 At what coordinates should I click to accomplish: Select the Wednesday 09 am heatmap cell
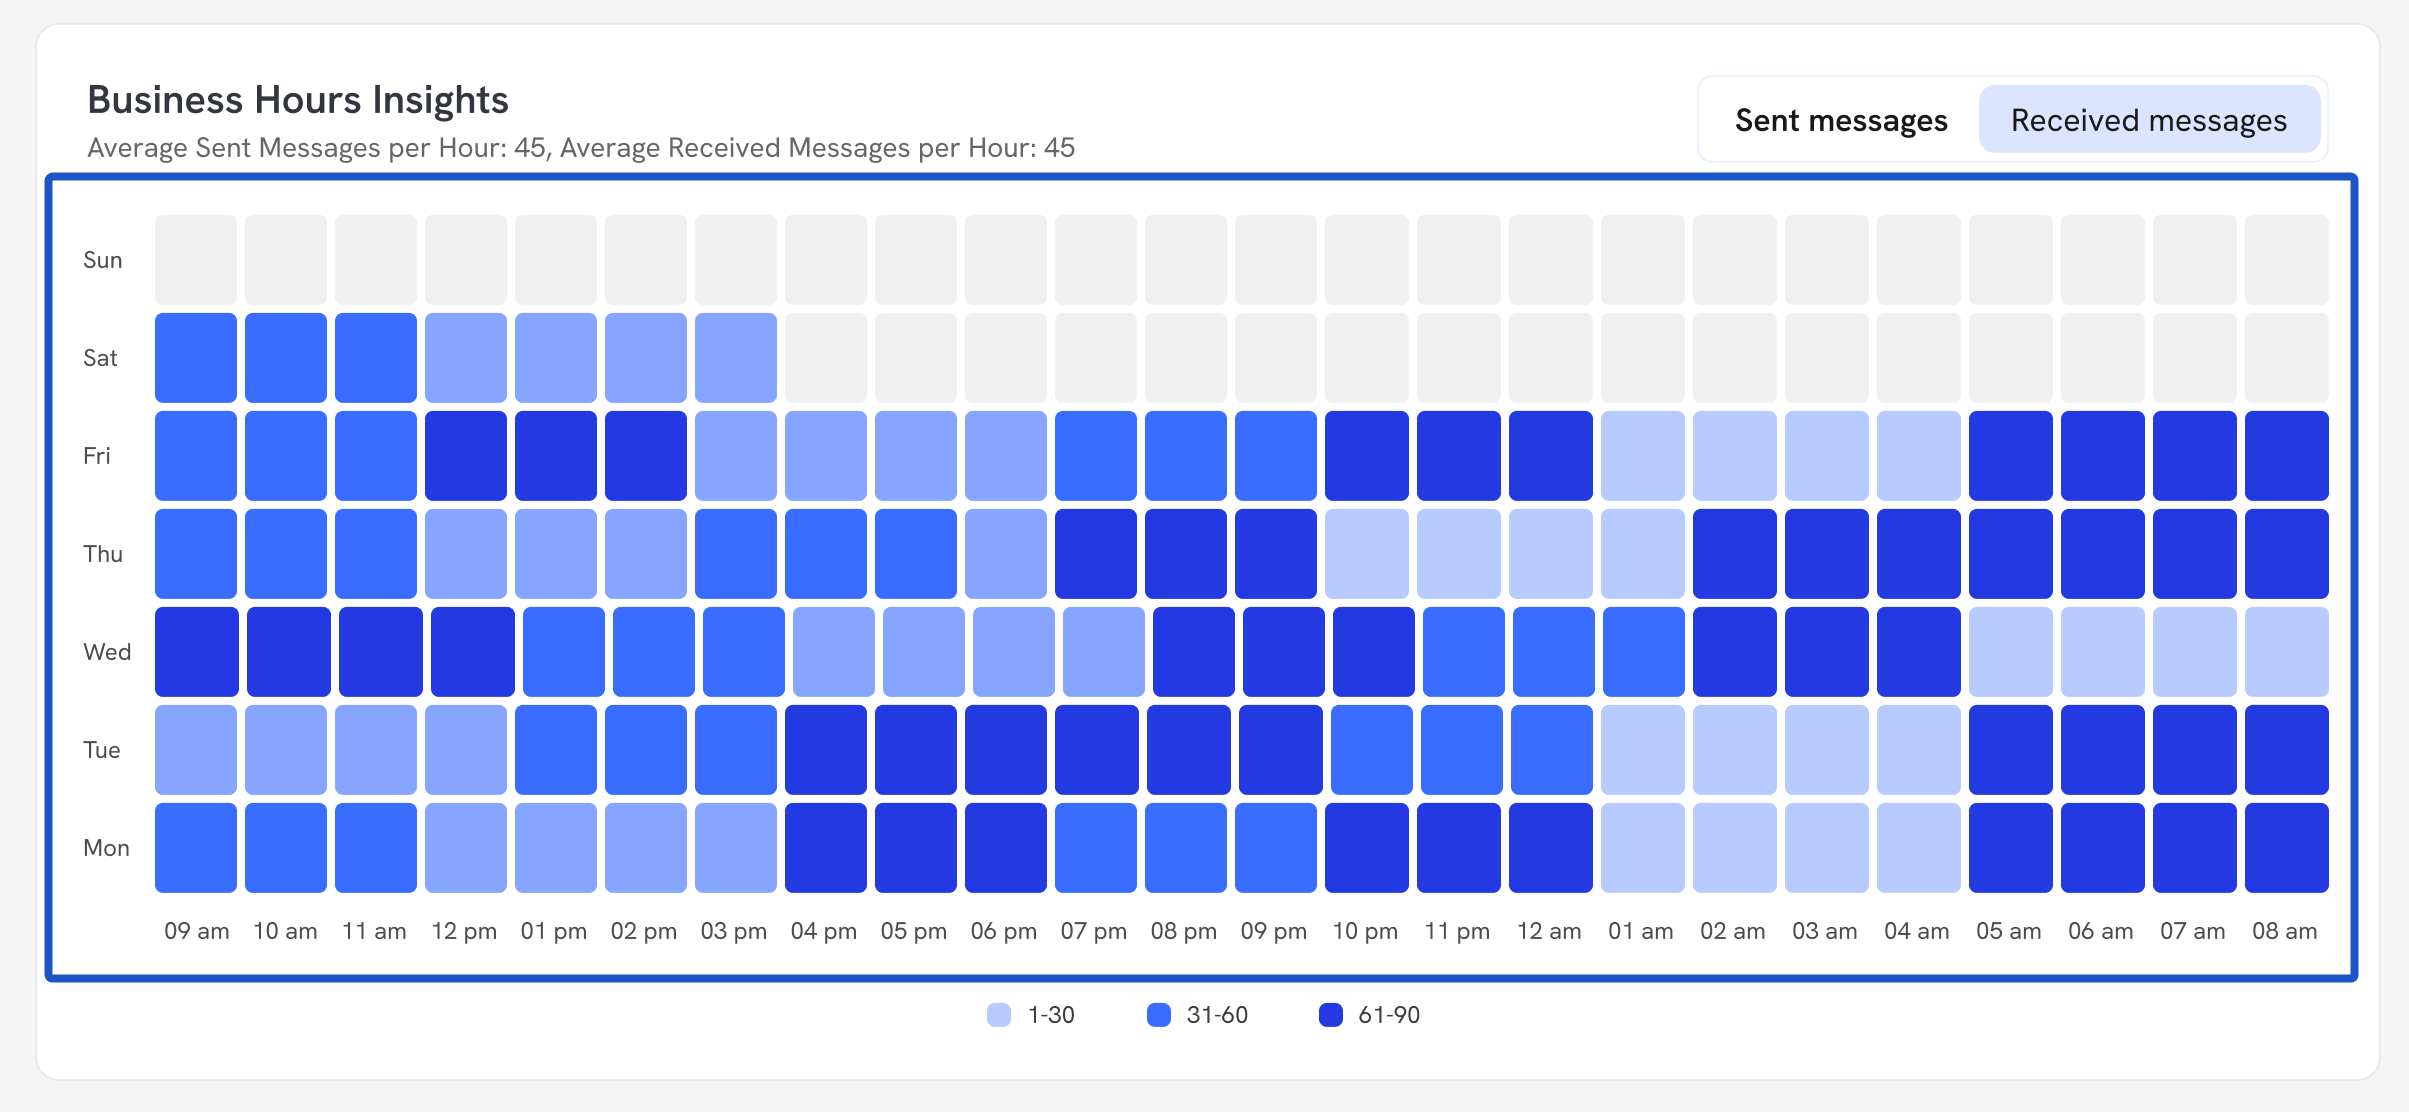coord(196,652)
